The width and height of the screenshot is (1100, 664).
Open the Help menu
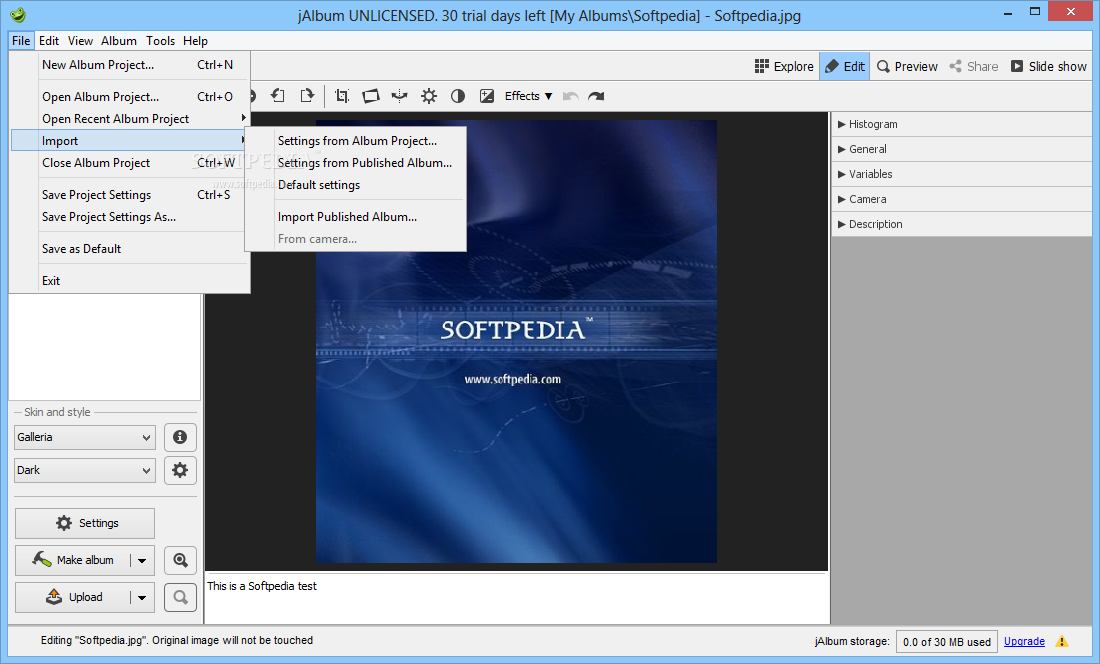coord(195,41)
